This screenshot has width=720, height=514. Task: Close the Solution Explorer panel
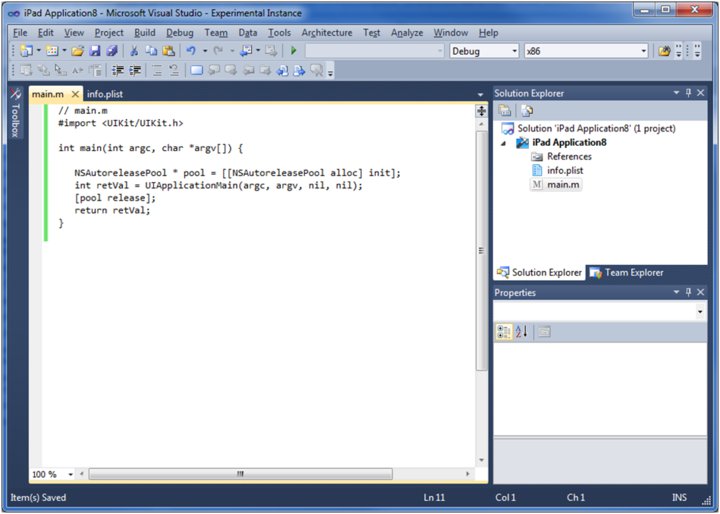[701, 93]
